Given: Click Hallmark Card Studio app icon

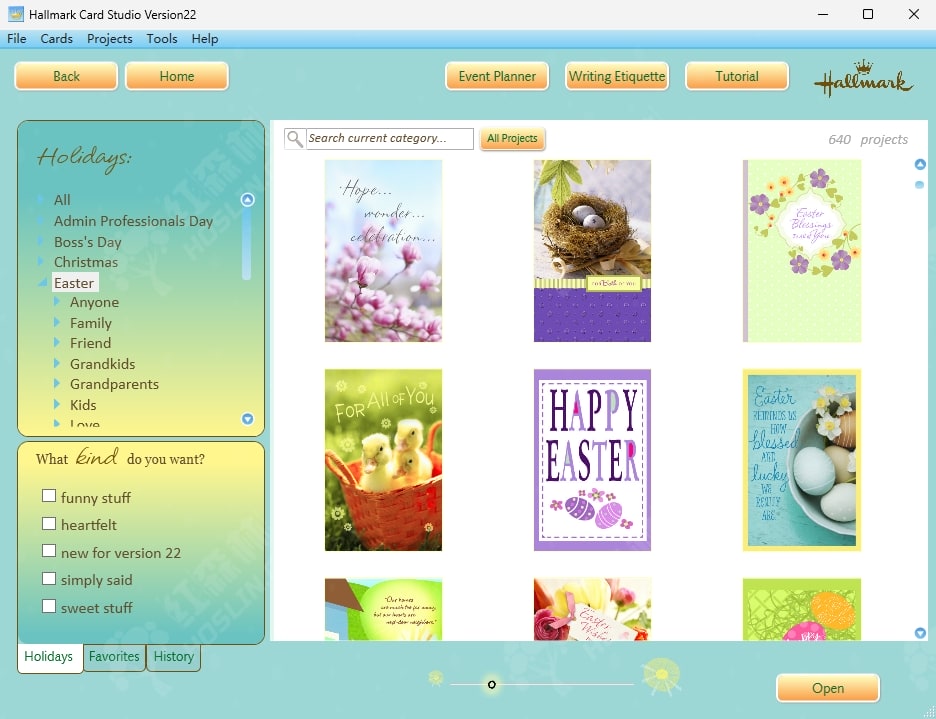Looking at the screenshot, I should tap(16, 14).
